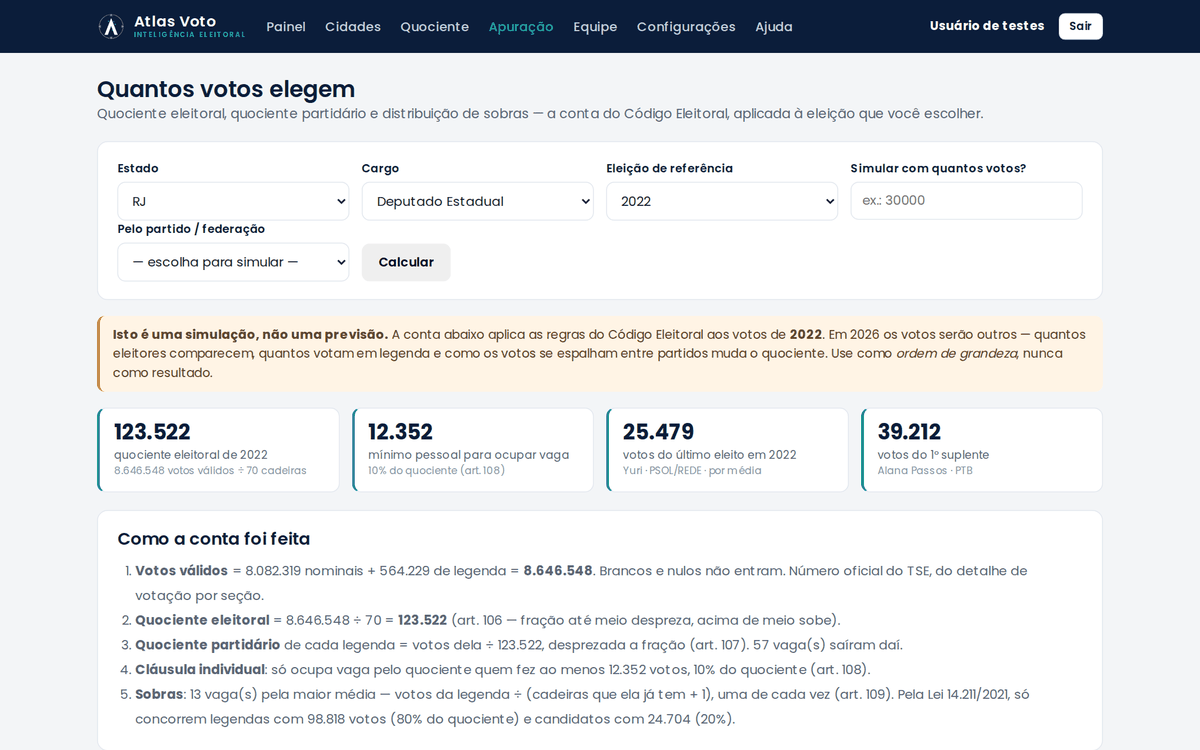Click the Sobras step label

tap(159, 694)
